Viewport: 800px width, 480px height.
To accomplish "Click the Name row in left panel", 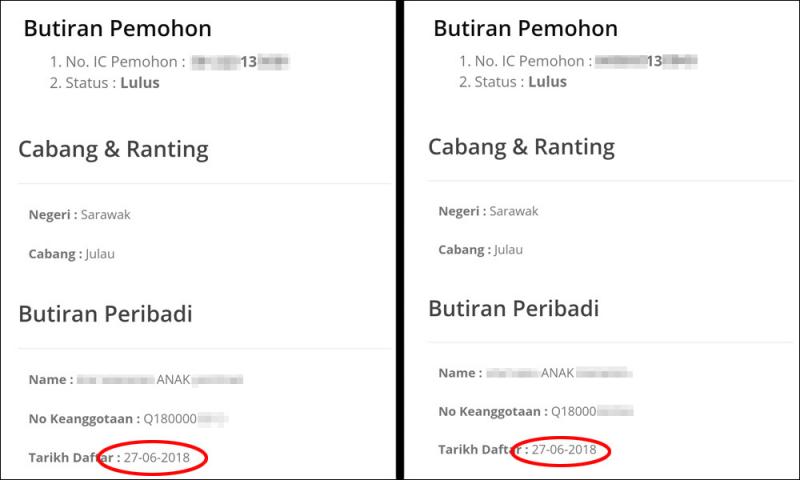I will (137, 380).
